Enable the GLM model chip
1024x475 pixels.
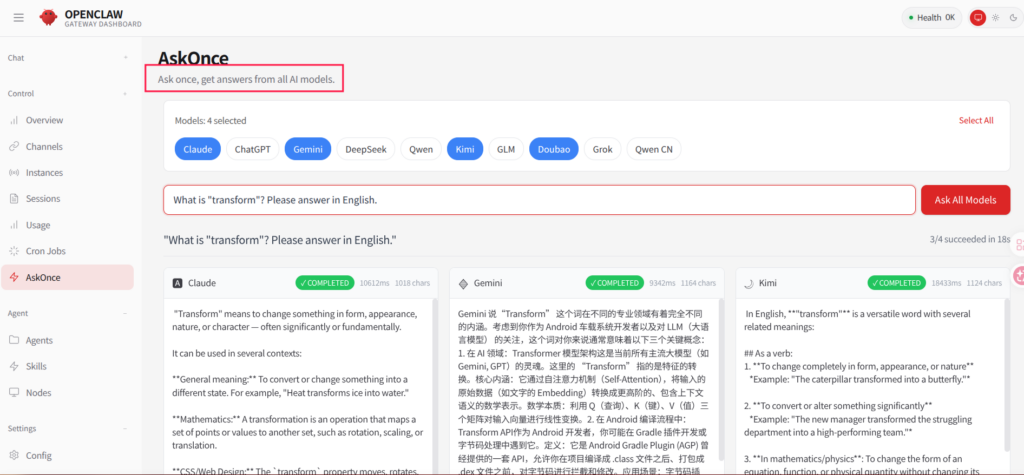tap(506, 149)
